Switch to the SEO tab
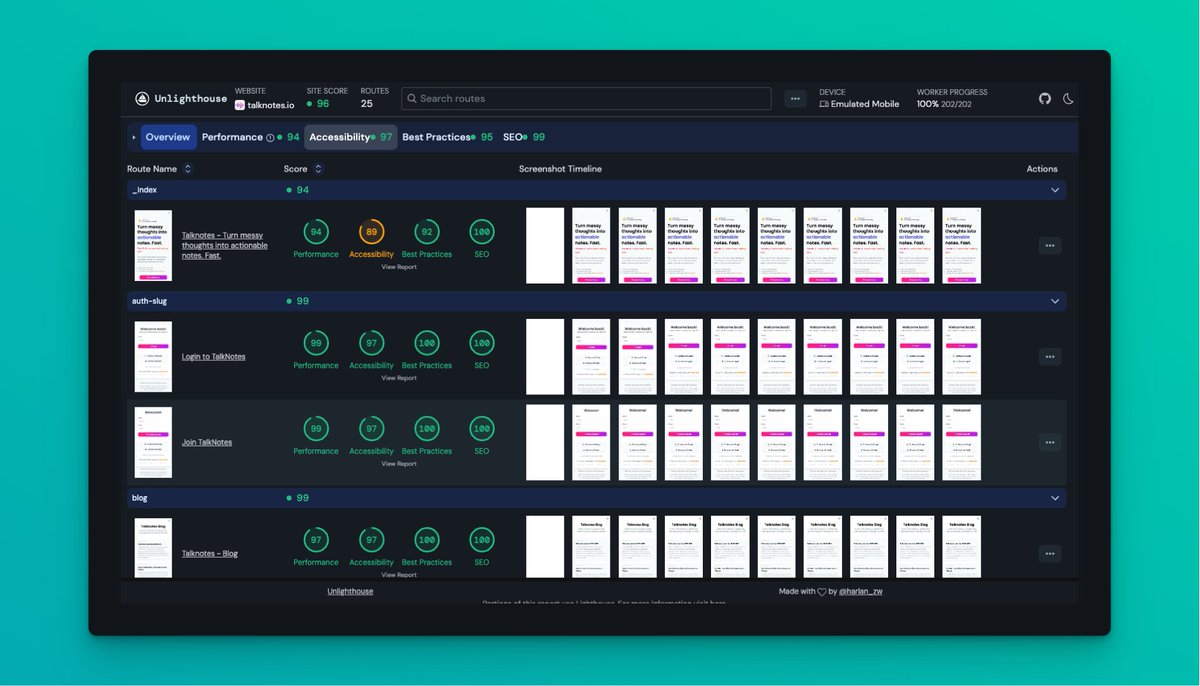1200x686 pixels. pos(524,137)
